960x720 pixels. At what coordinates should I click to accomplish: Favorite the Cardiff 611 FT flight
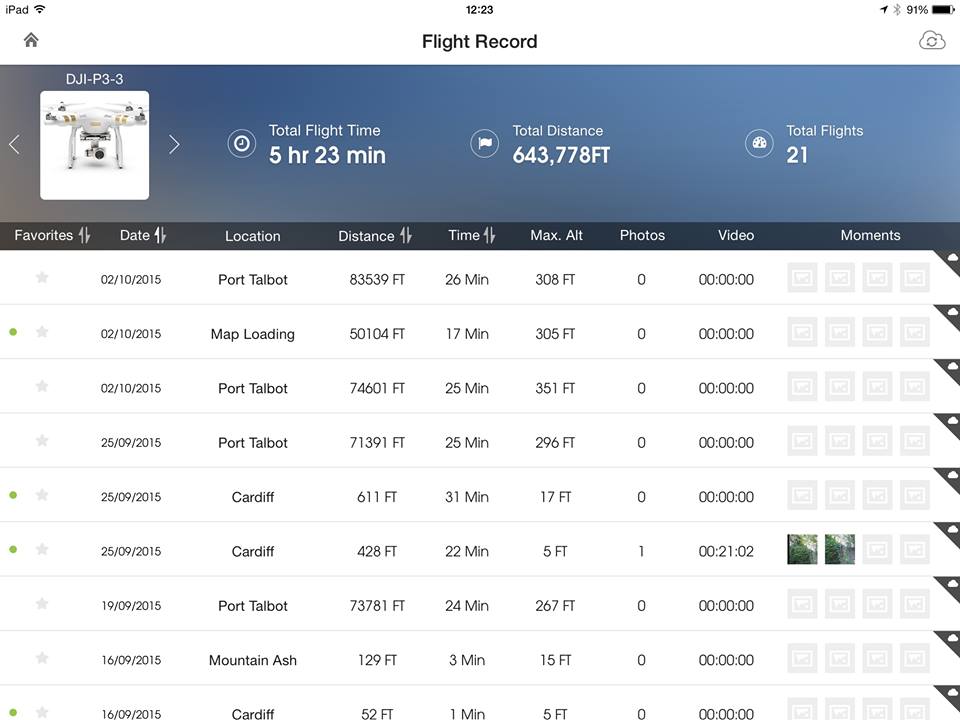coord(42,495)
